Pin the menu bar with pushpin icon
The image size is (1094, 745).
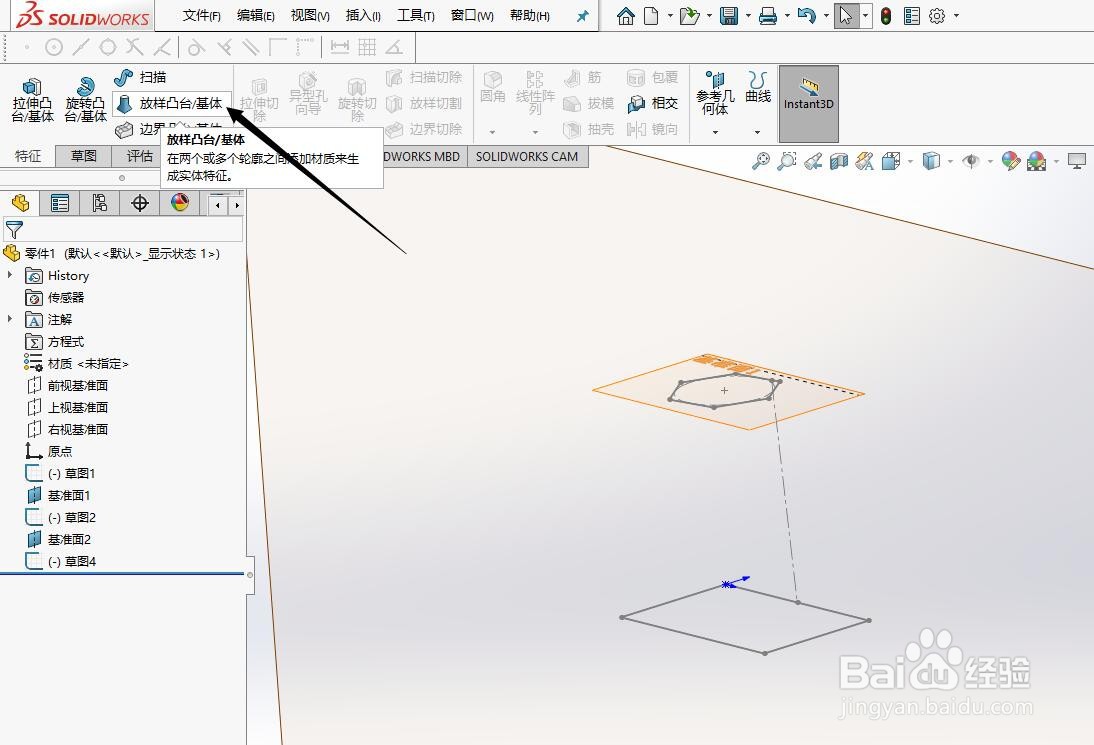pyautogui.click(x=583, y=16)
